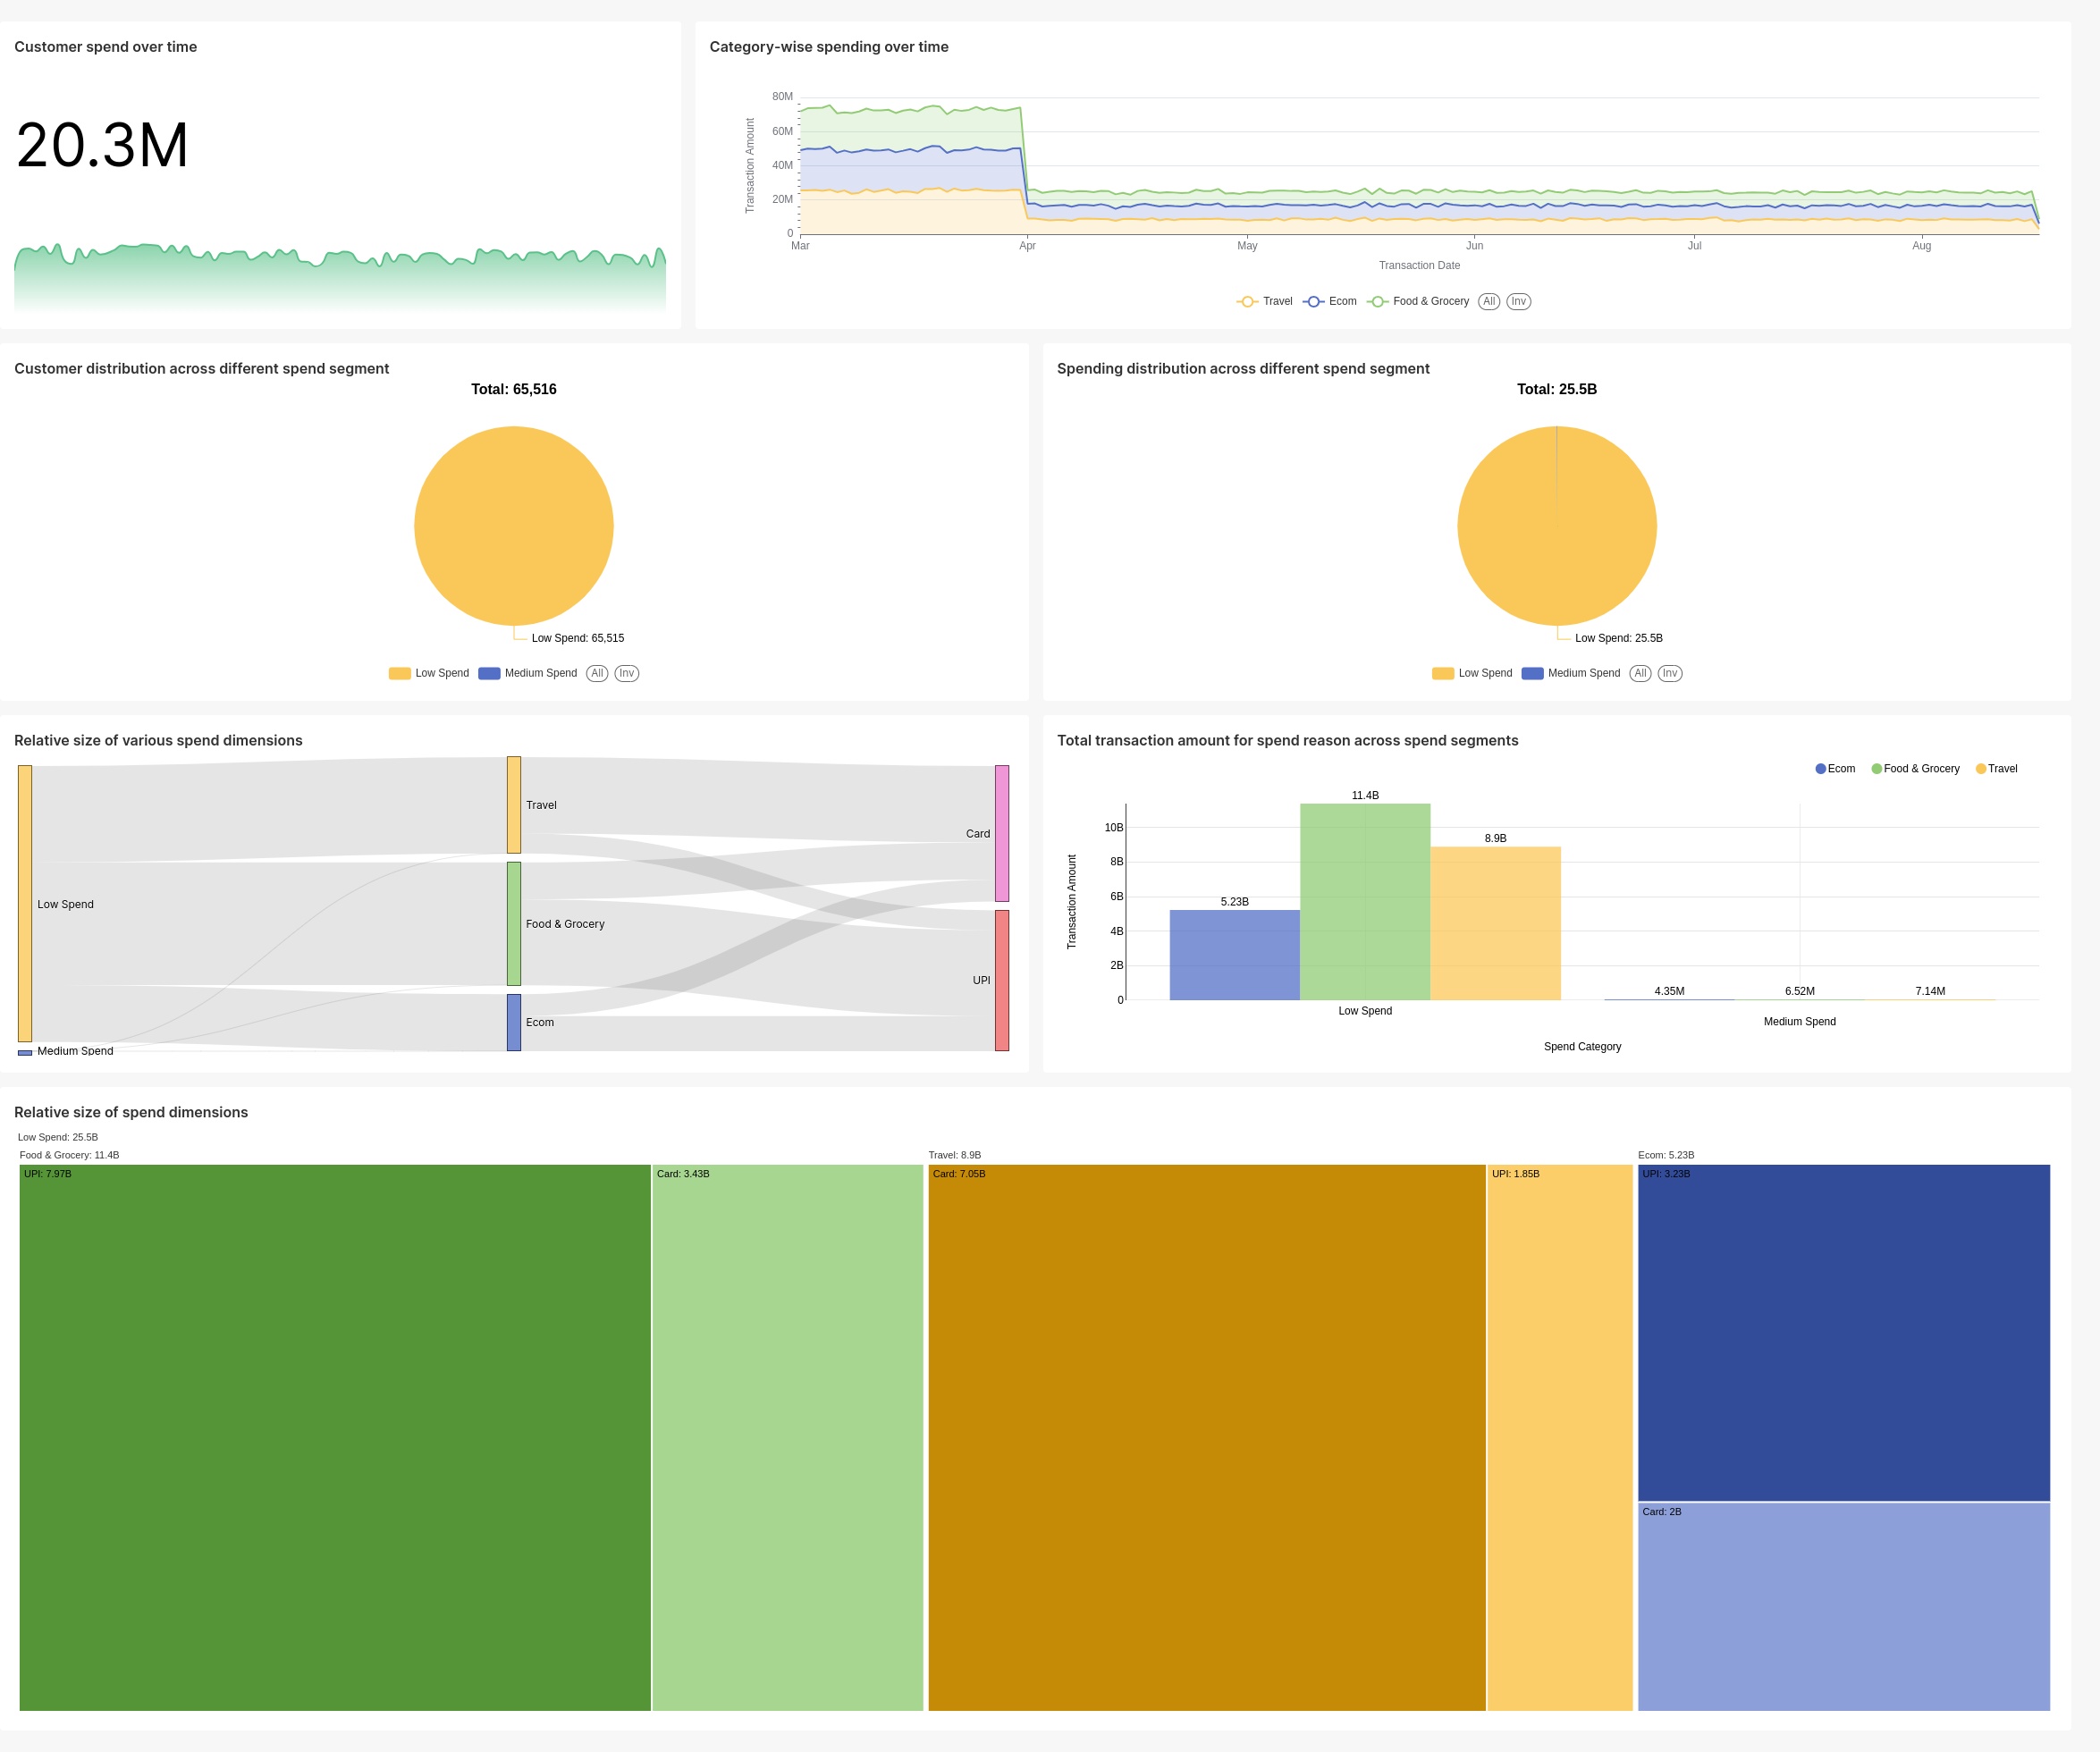2100x1752 pixels.
Task: Click the Card: 2B treemap tile
Action: click(x=1844, y=1606)
